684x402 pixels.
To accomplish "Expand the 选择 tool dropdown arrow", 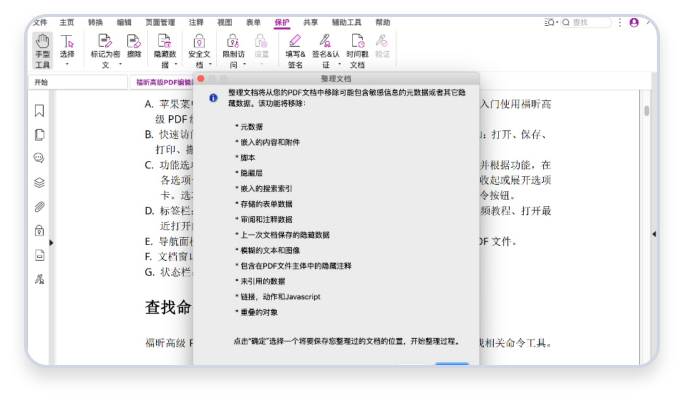I will (x=67, y=65).
